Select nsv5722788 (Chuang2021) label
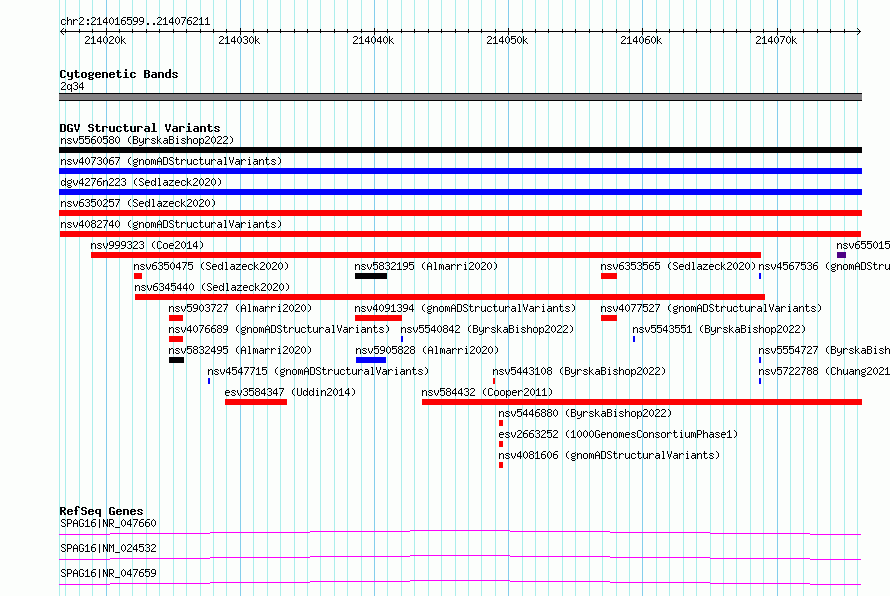The height and width of the screenshot is (596, 890). tap(824, 371)
